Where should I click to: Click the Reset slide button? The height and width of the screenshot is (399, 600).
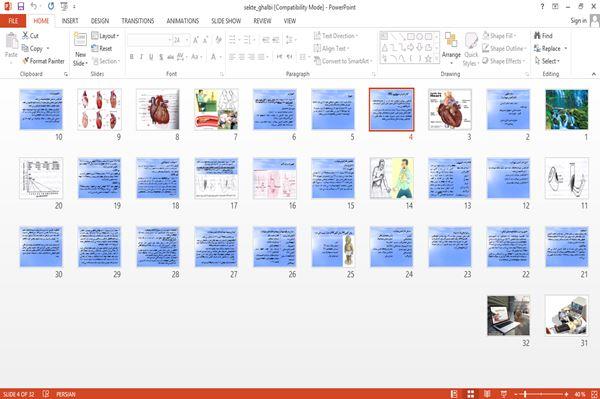pos(102,48)
